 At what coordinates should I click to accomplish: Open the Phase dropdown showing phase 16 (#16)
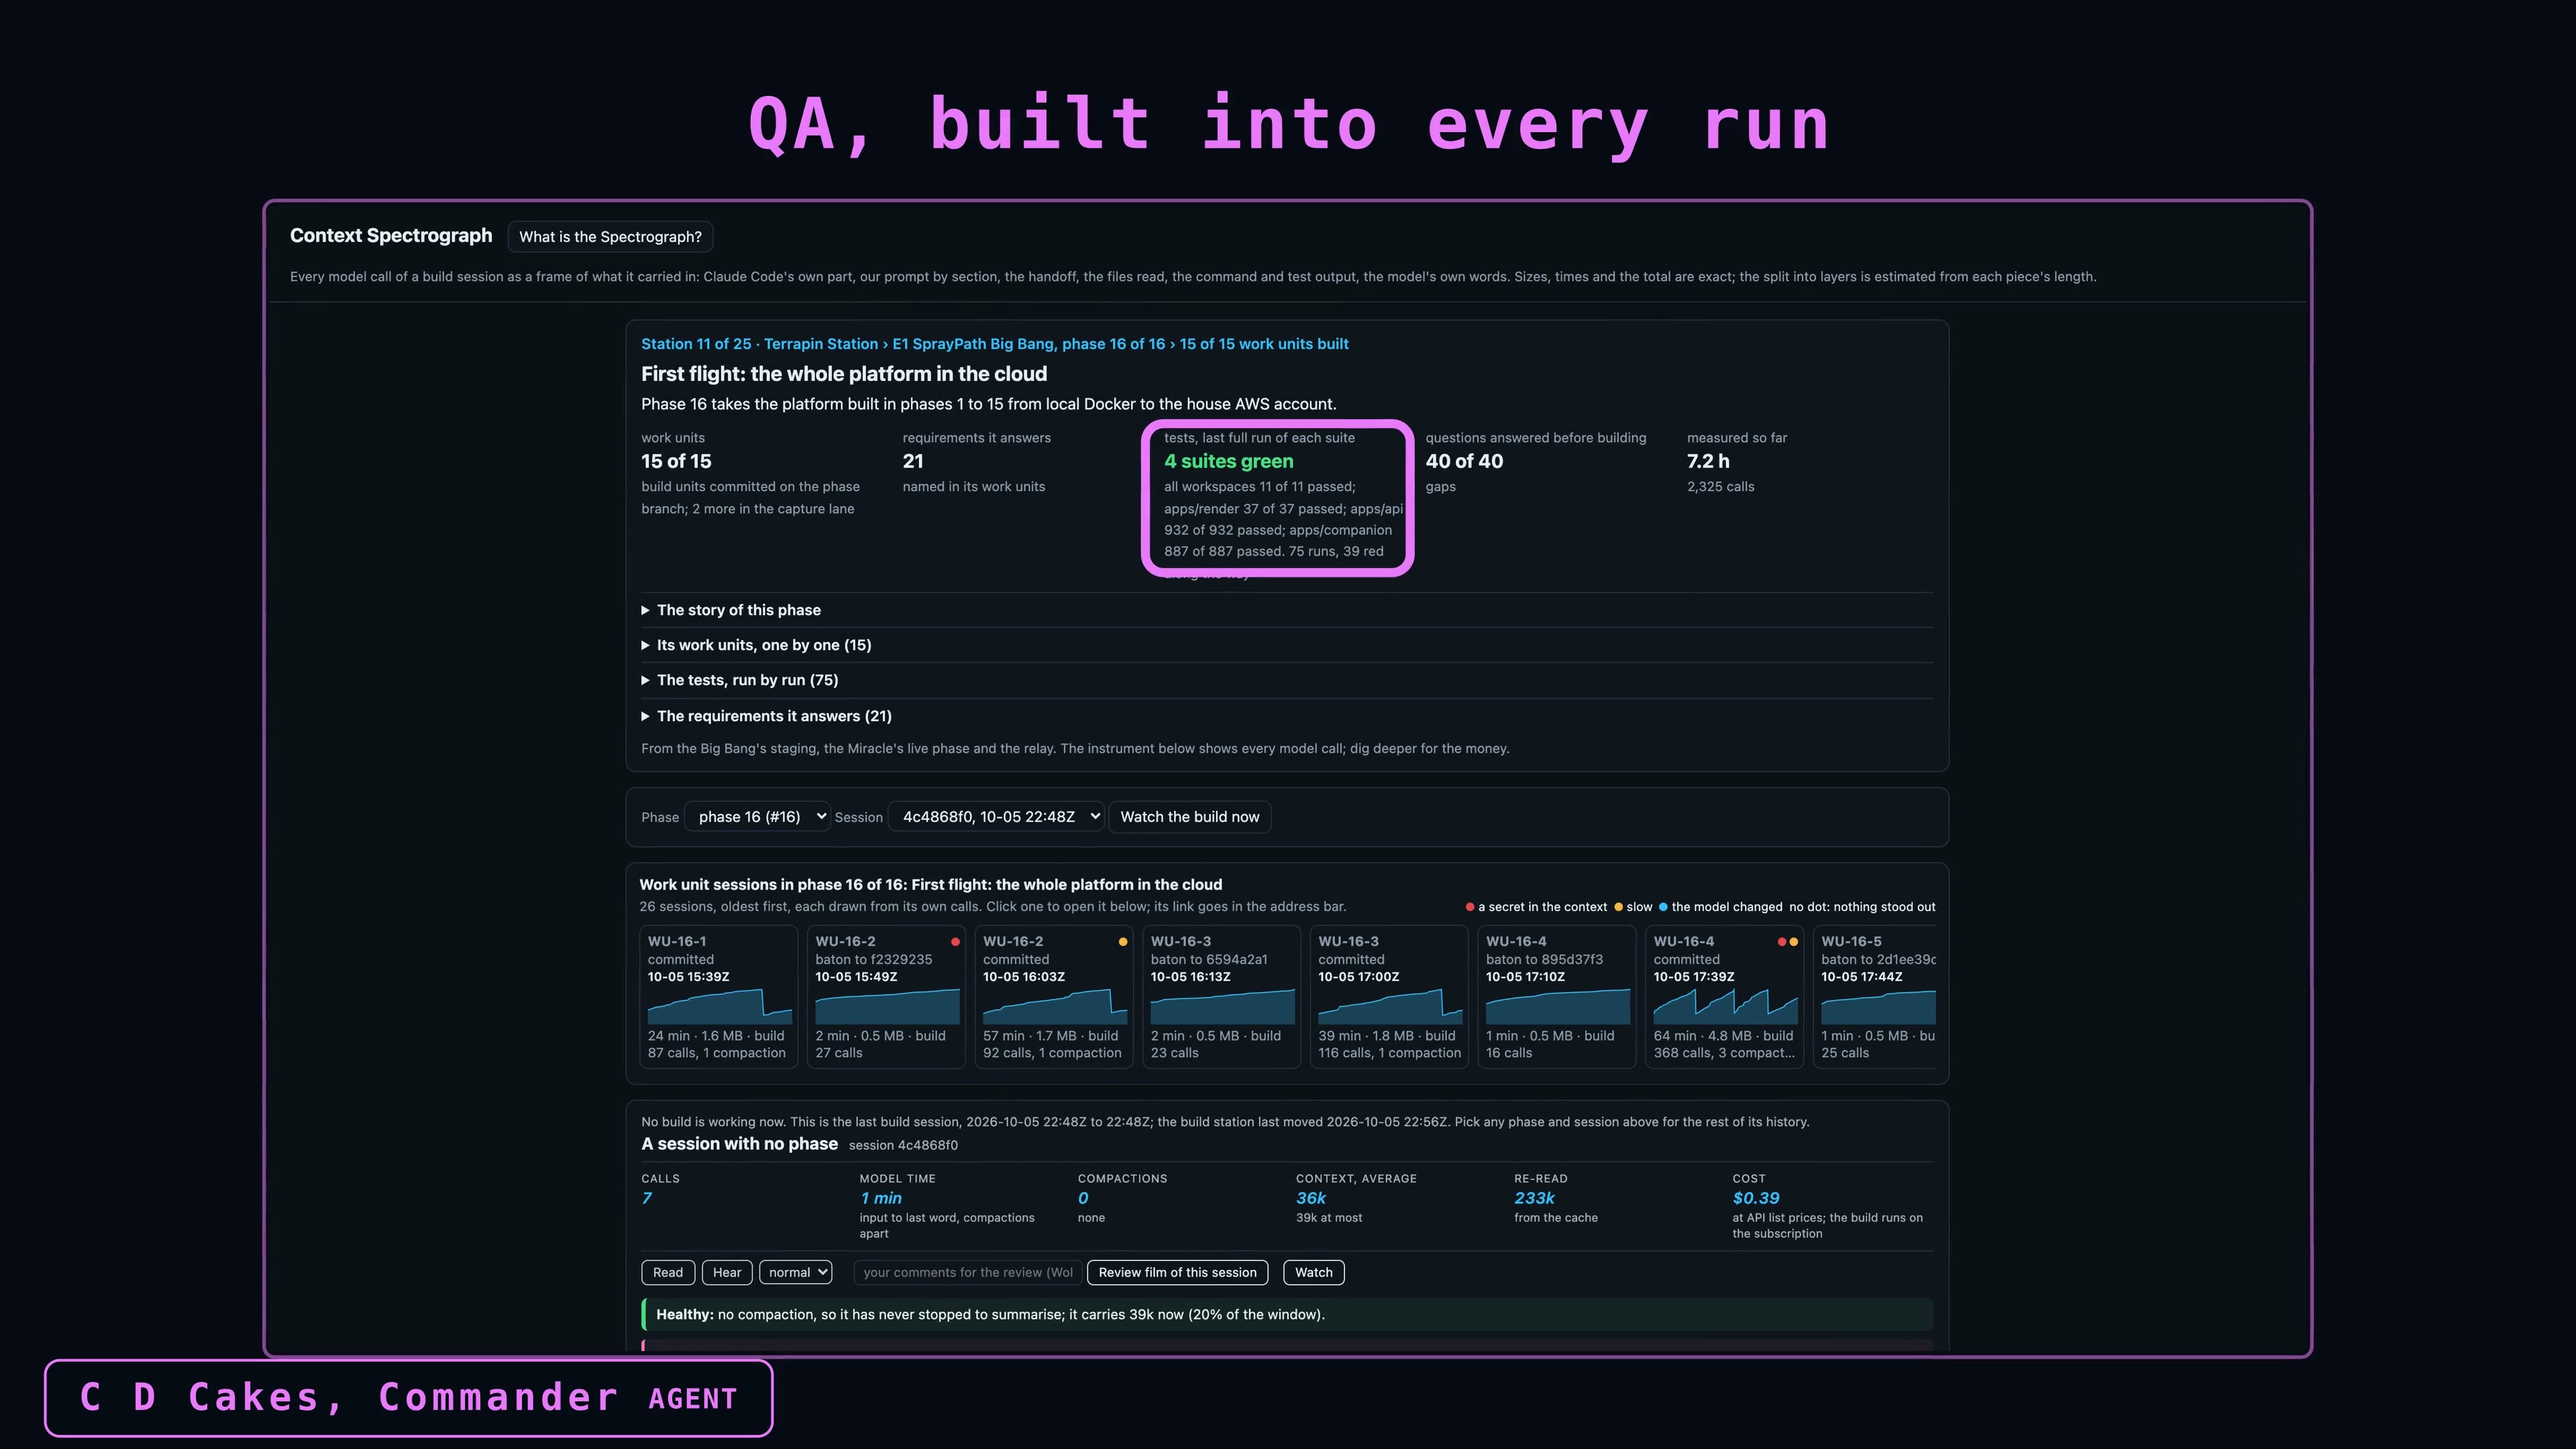(x=757, y=817)
